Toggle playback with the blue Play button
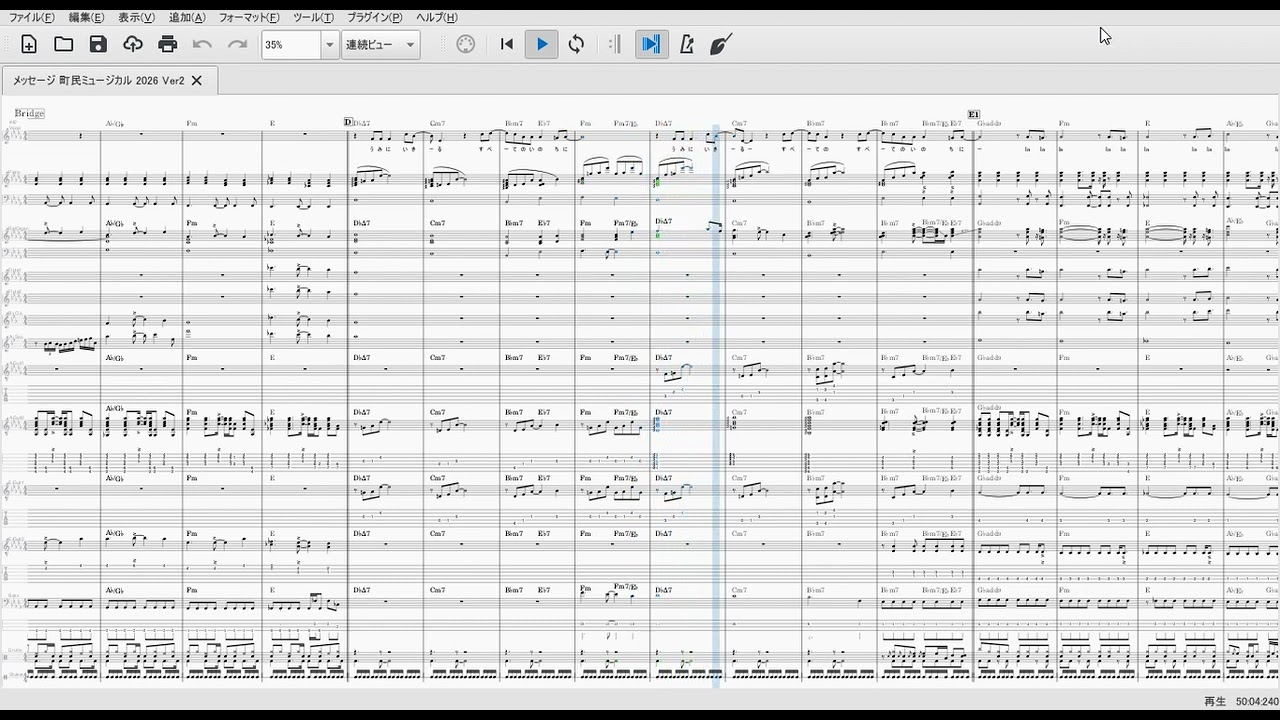1280x720 pixels. (542, 44)
